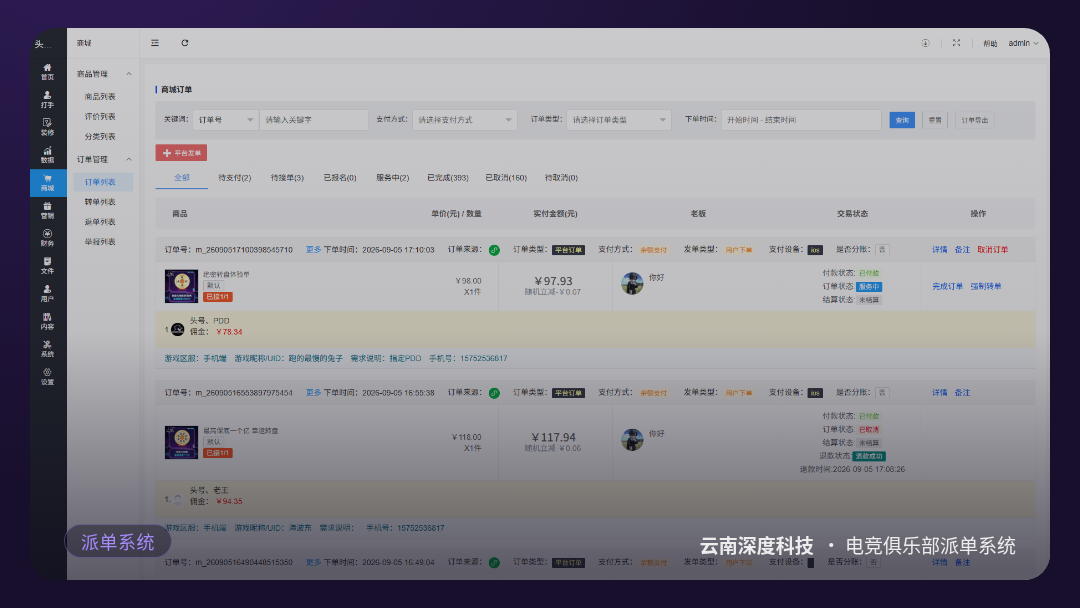Click 完成订单 on the first order
1080x608 pixels.
[947, 286]
